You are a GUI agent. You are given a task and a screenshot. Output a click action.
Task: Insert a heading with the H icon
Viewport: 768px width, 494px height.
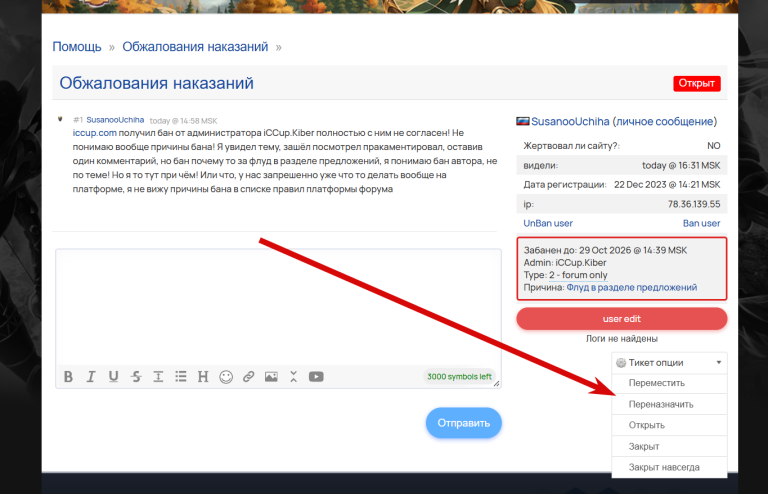(x=203, y=376)
